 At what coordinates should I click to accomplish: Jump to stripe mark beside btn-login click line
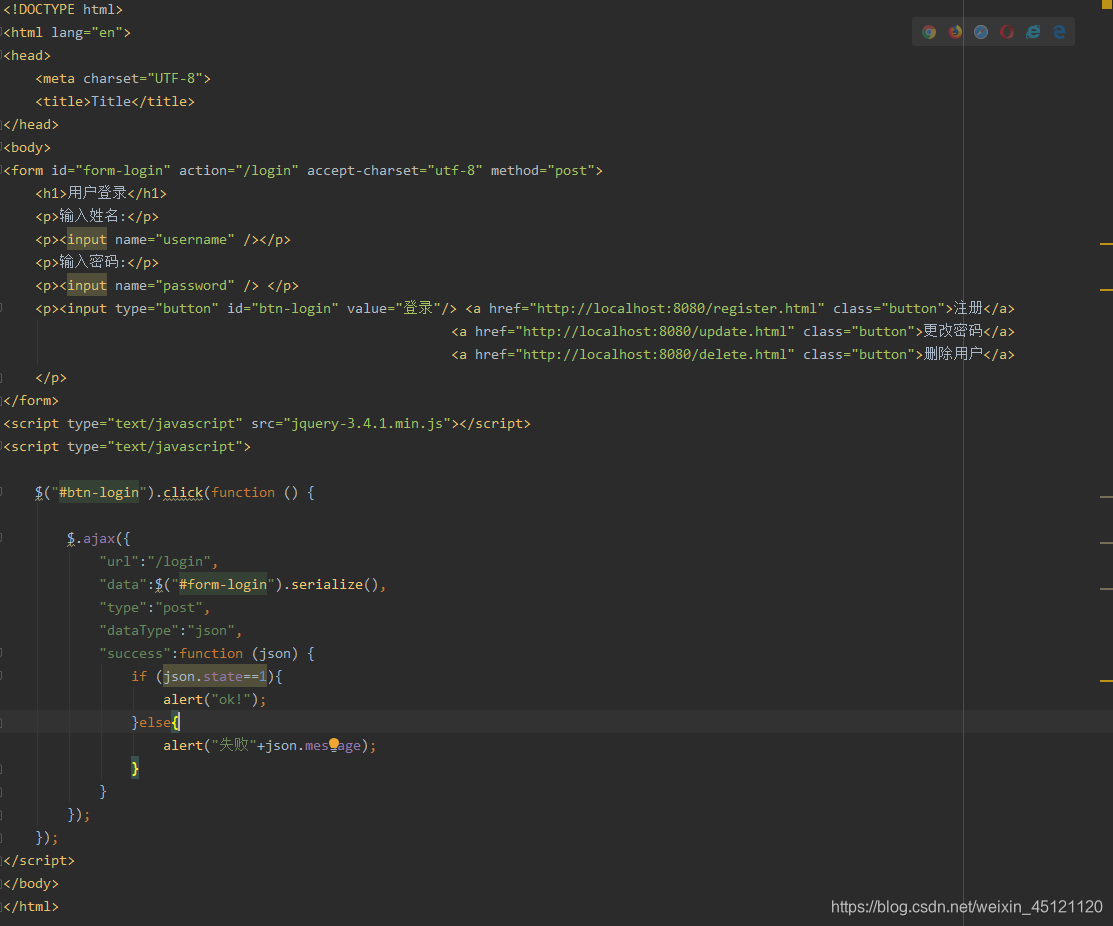[x=1106, y=497]
